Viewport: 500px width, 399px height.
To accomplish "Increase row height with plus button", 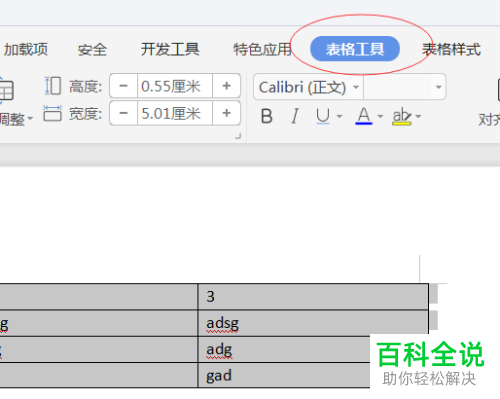I will pyautogui.click(x=227, y=86).
